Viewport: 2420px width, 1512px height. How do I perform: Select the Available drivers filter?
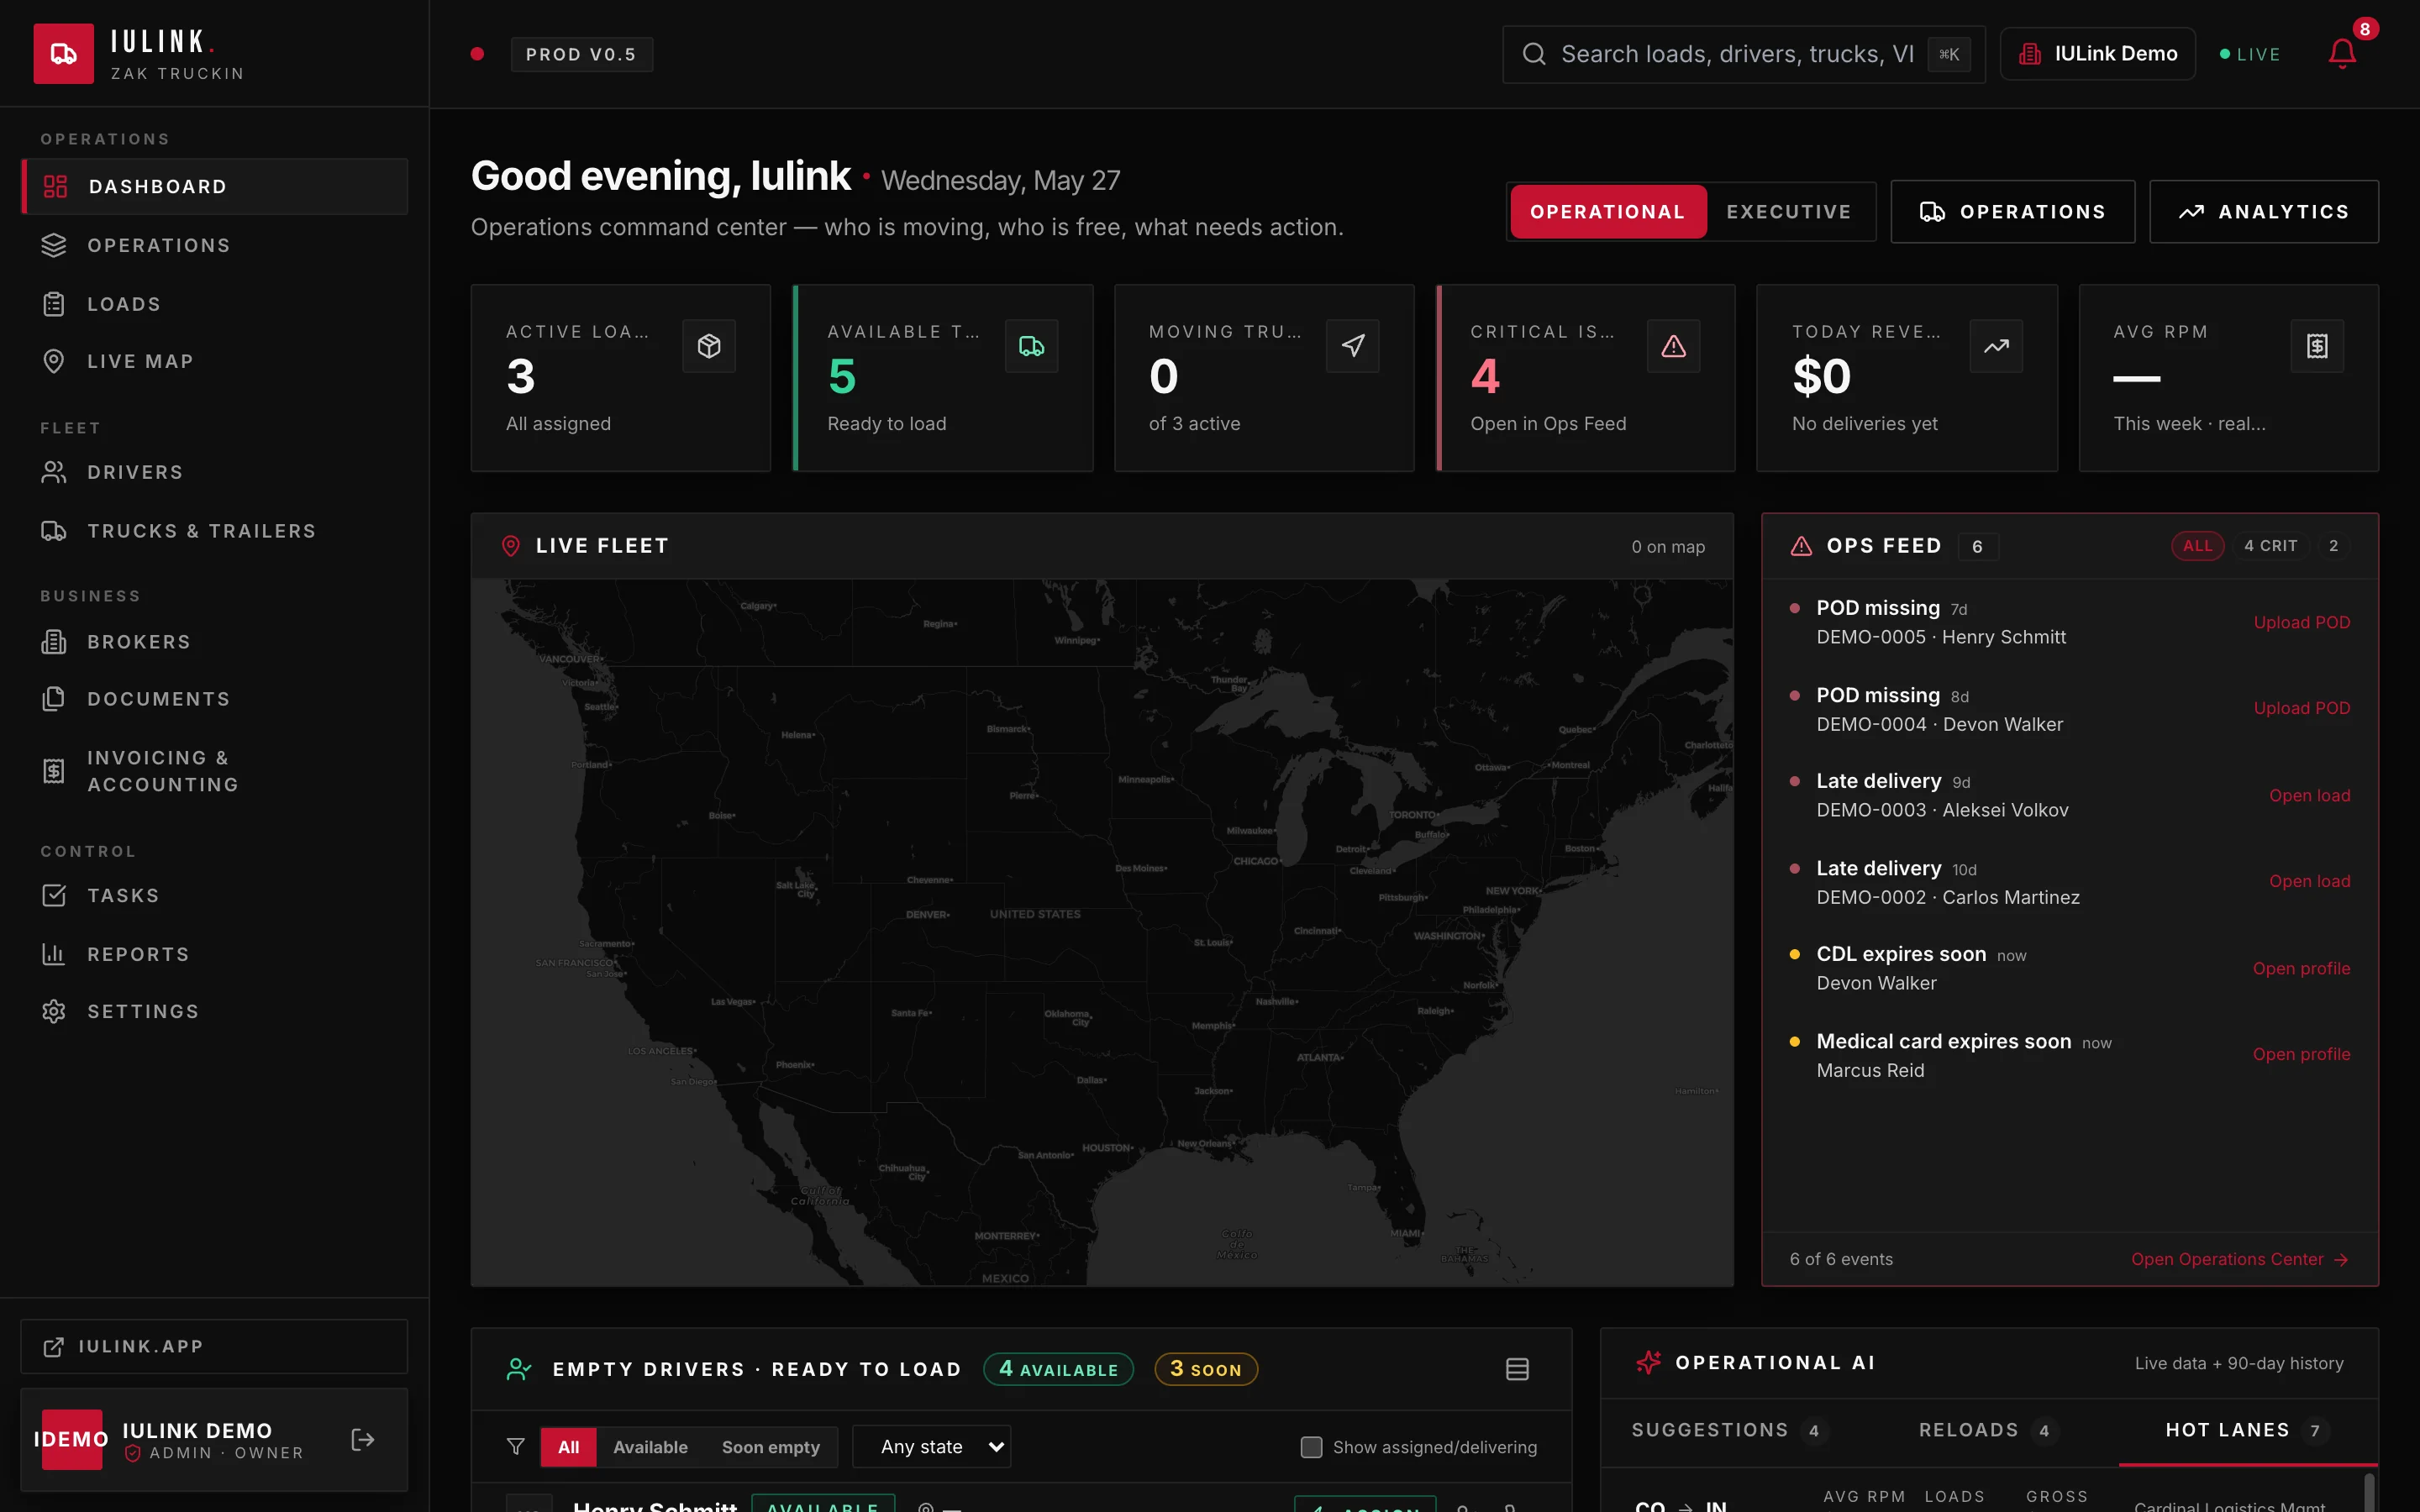tap(650, 1447)
